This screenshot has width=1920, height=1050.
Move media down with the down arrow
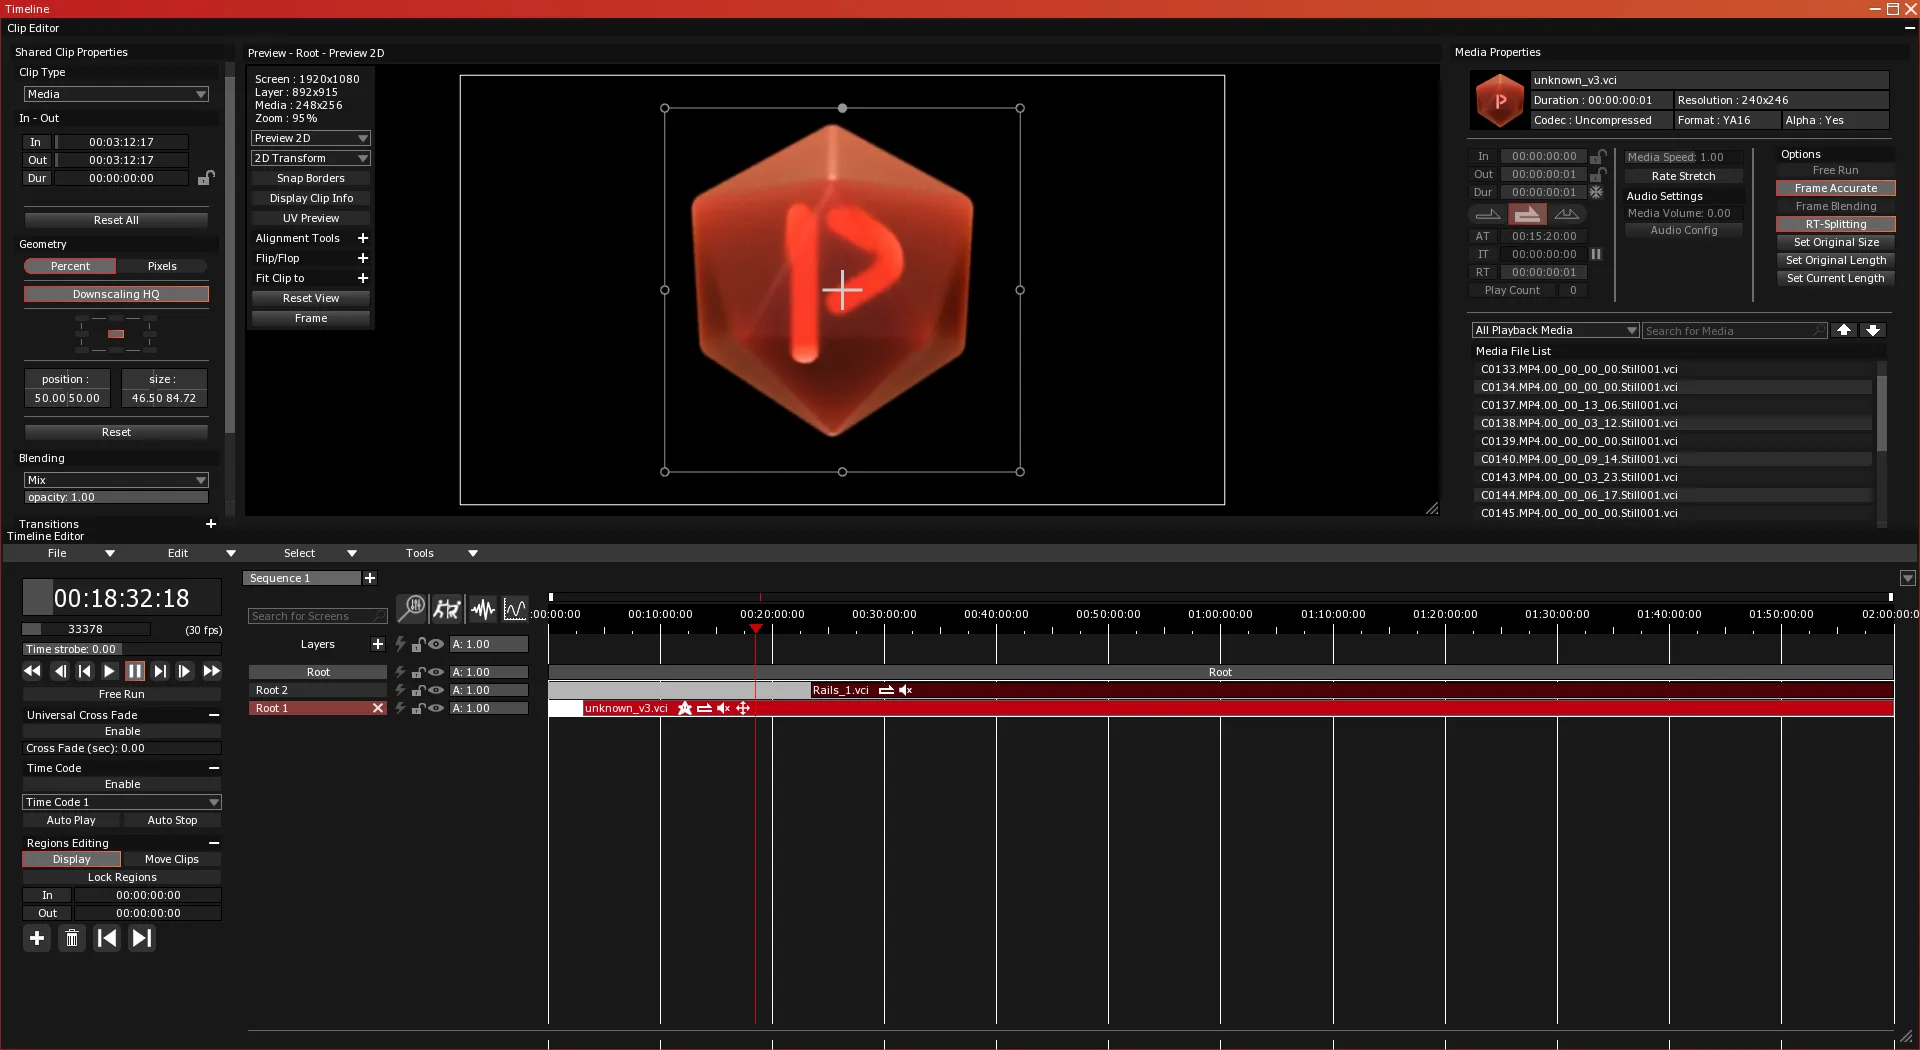pos(1873,330)
